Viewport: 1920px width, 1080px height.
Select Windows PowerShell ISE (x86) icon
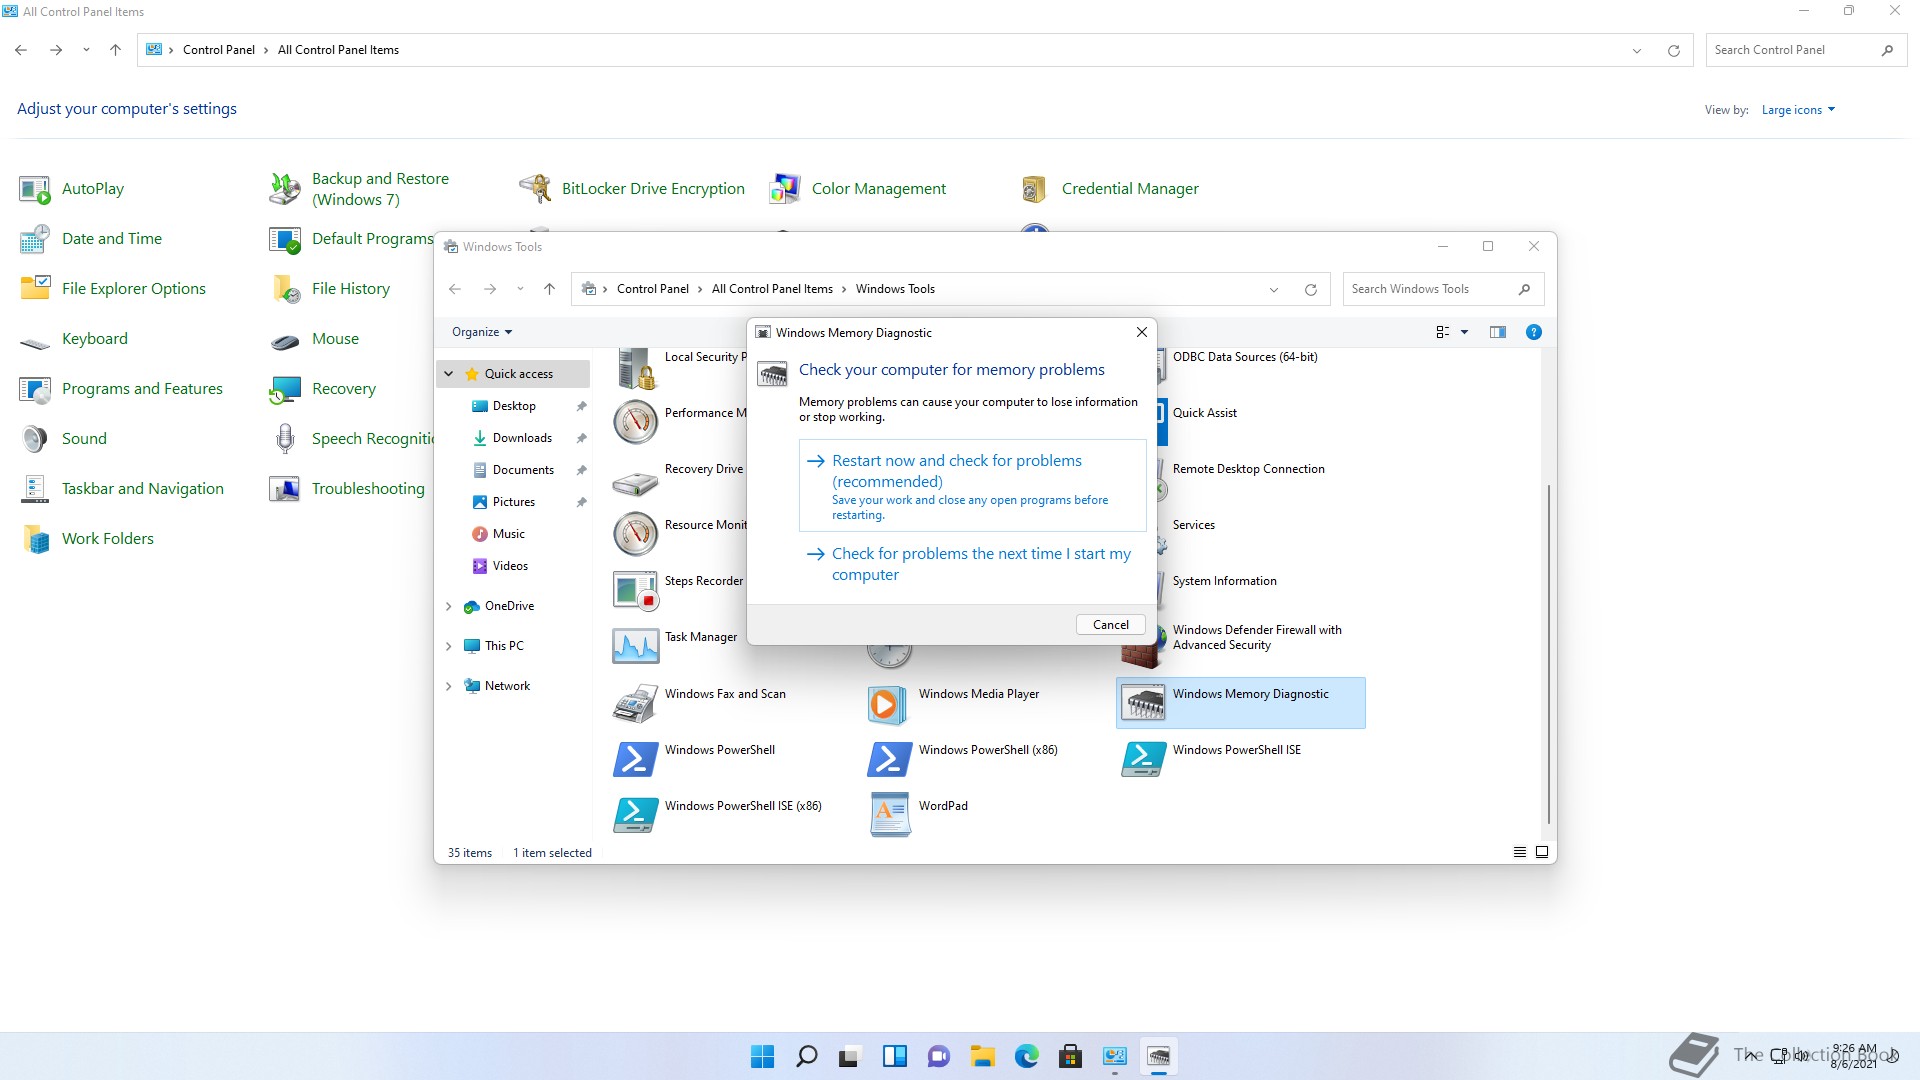point(636,815)
